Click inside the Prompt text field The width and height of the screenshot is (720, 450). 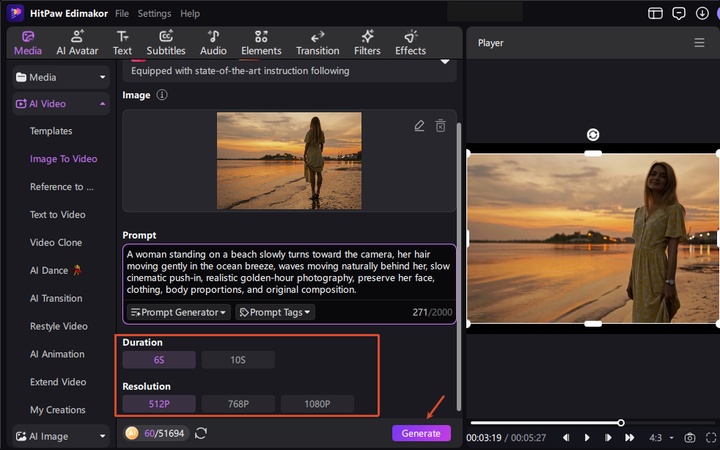(x=289, y=272)
